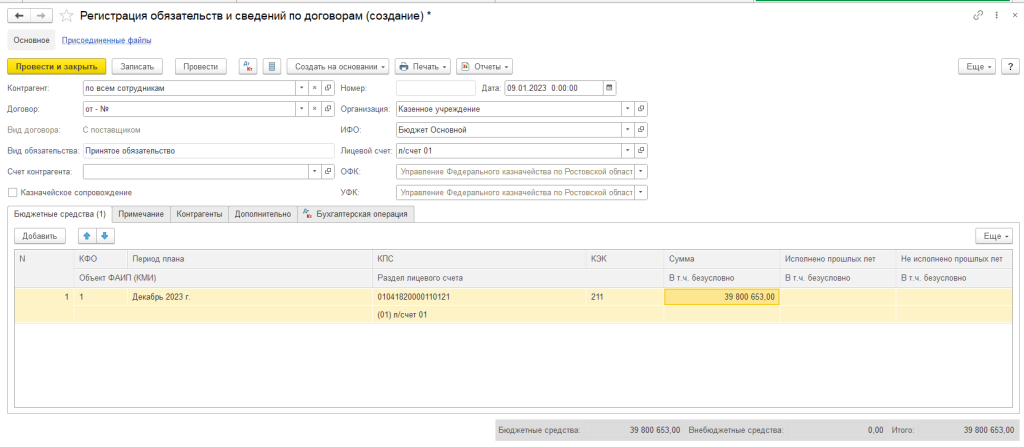Open the Лицевой счет record icon

pyautogui.click(x=641, y=150)
